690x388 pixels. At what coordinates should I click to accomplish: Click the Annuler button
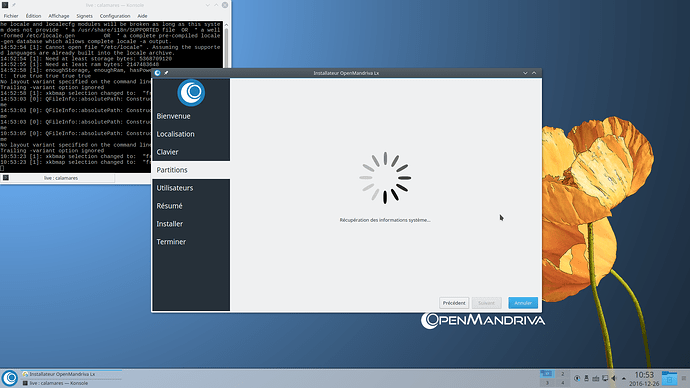[x=523, y=303]
